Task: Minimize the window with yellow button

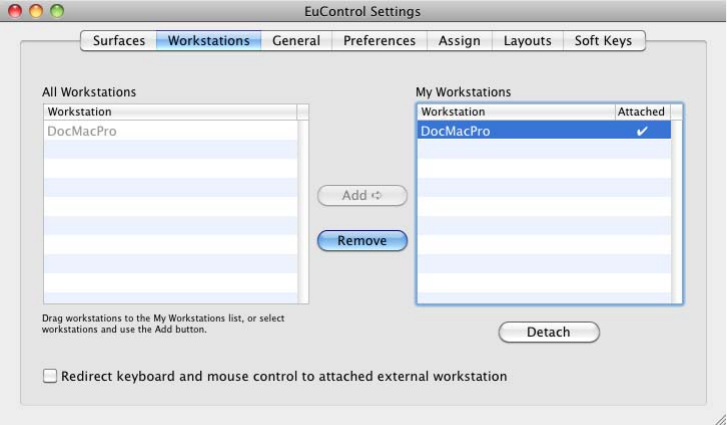Action: [x=36, y=11]
